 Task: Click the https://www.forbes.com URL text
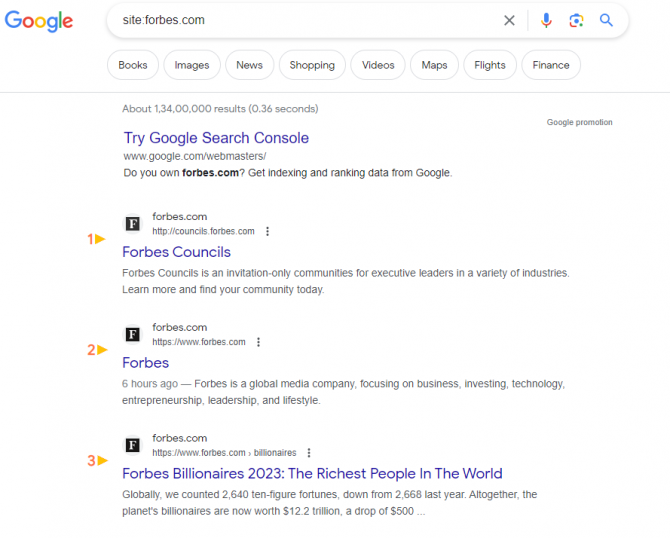coord(199,342)
